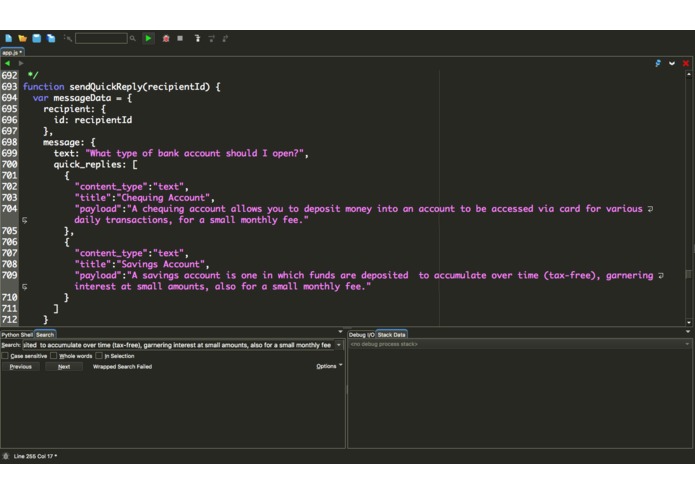Save the current file with the disk icon
Image resolution: width=695 pixels, height=494 pixels.
tap(37, 39)
